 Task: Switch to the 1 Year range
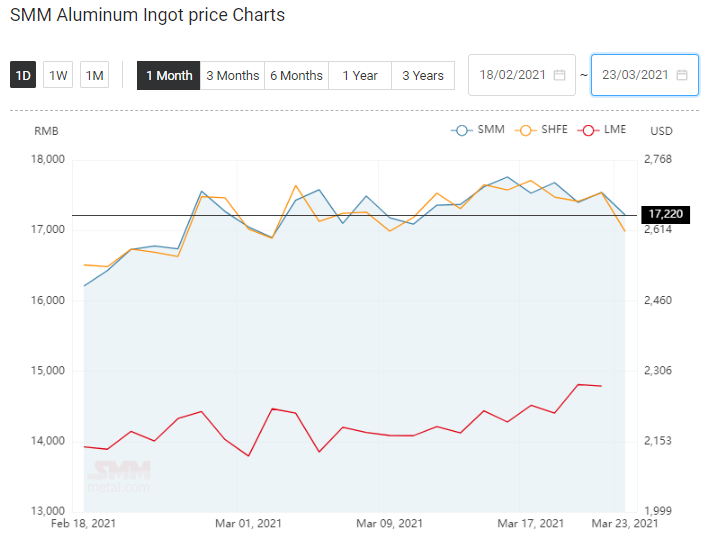[360, 75]
